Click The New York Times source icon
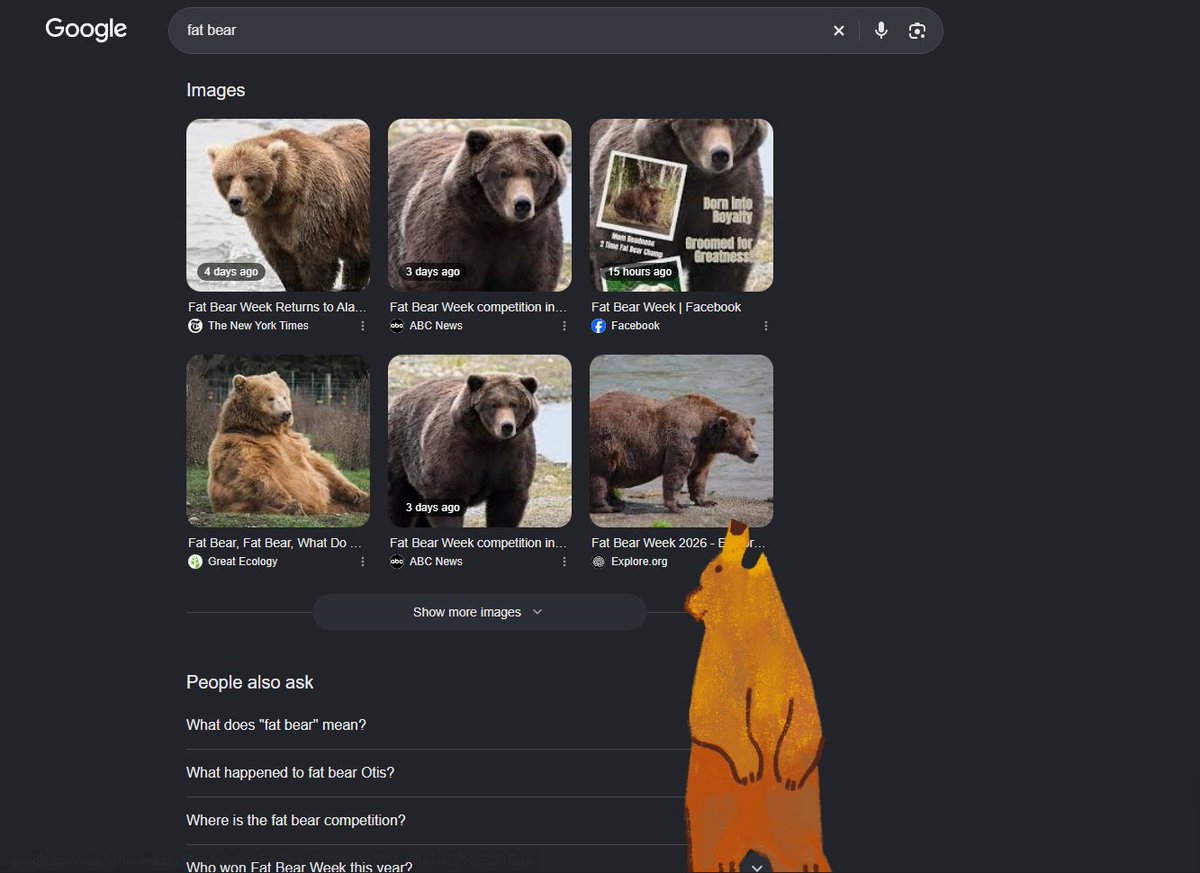 [x=195, y=326]
